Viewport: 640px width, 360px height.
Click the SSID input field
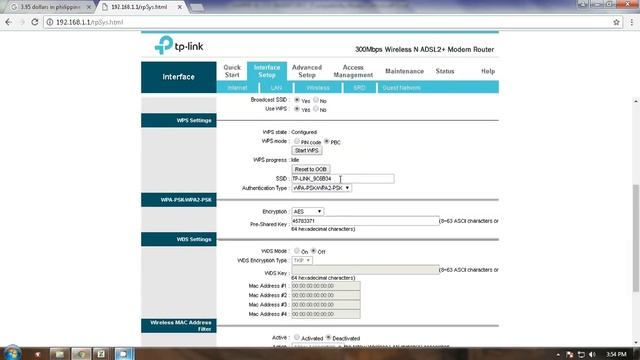coord(343,179)
